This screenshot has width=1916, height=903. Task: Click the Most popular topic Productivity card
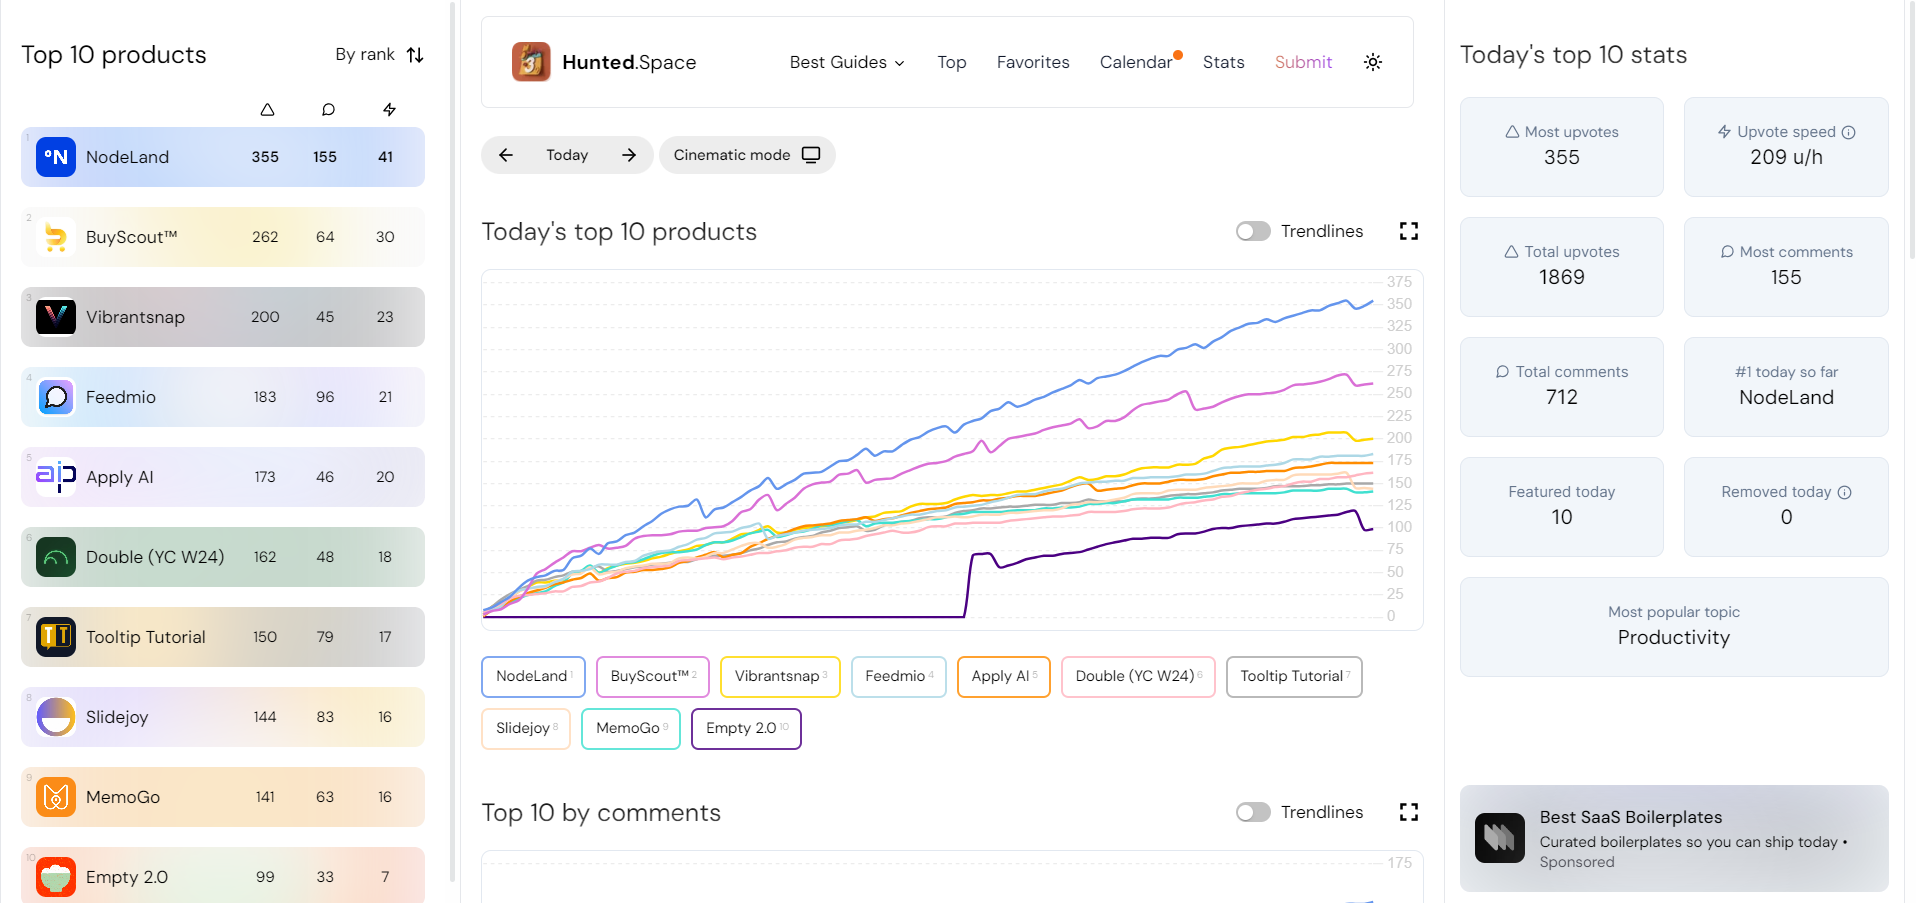[x=1674, y=627]
